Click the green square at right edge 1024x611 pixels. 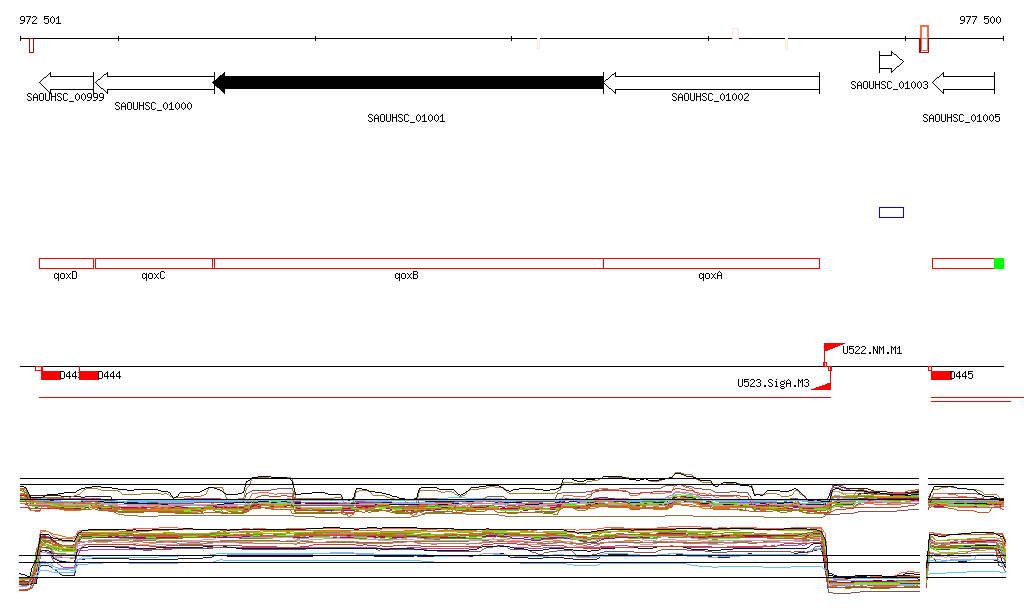click(x=999, y=264)
